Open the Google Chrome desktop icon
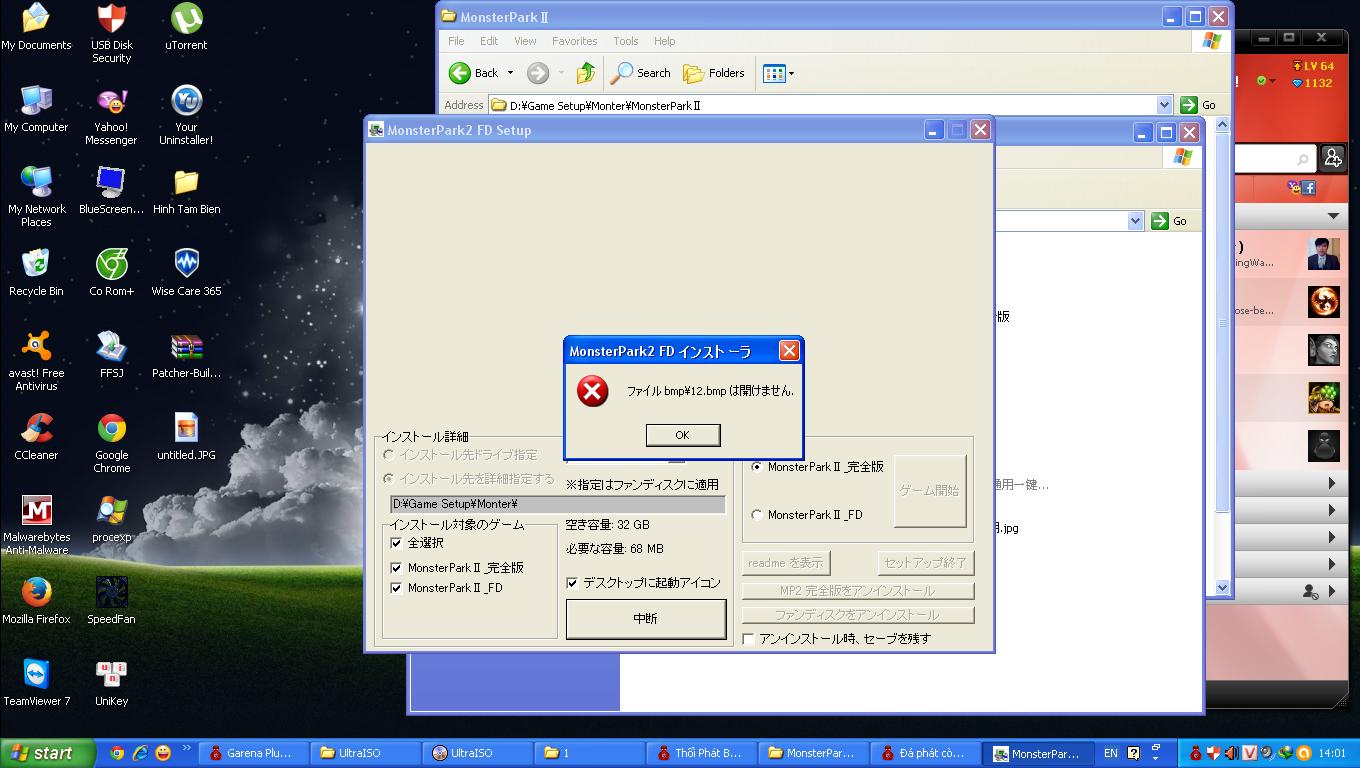Screen dimensions: 1360x768 coord(111,429)
